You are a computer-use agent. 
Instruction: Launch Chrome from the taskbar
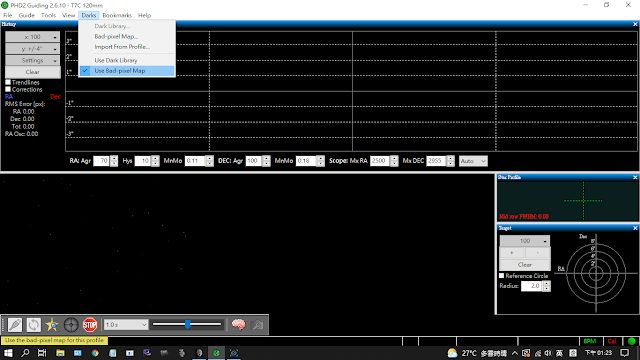pos(95,353)
